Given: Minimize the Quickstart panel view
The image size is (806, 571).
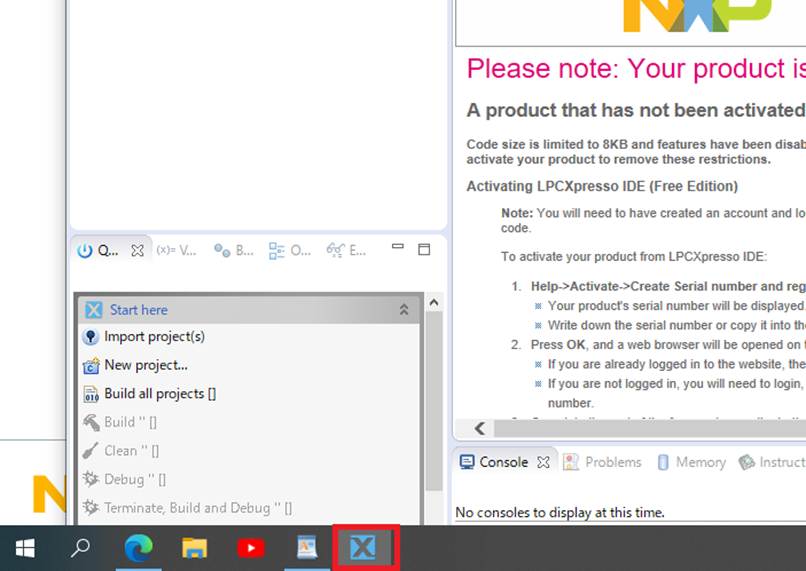Looking at the screenshot, I should pyautogui.click(x=397, y=248).
